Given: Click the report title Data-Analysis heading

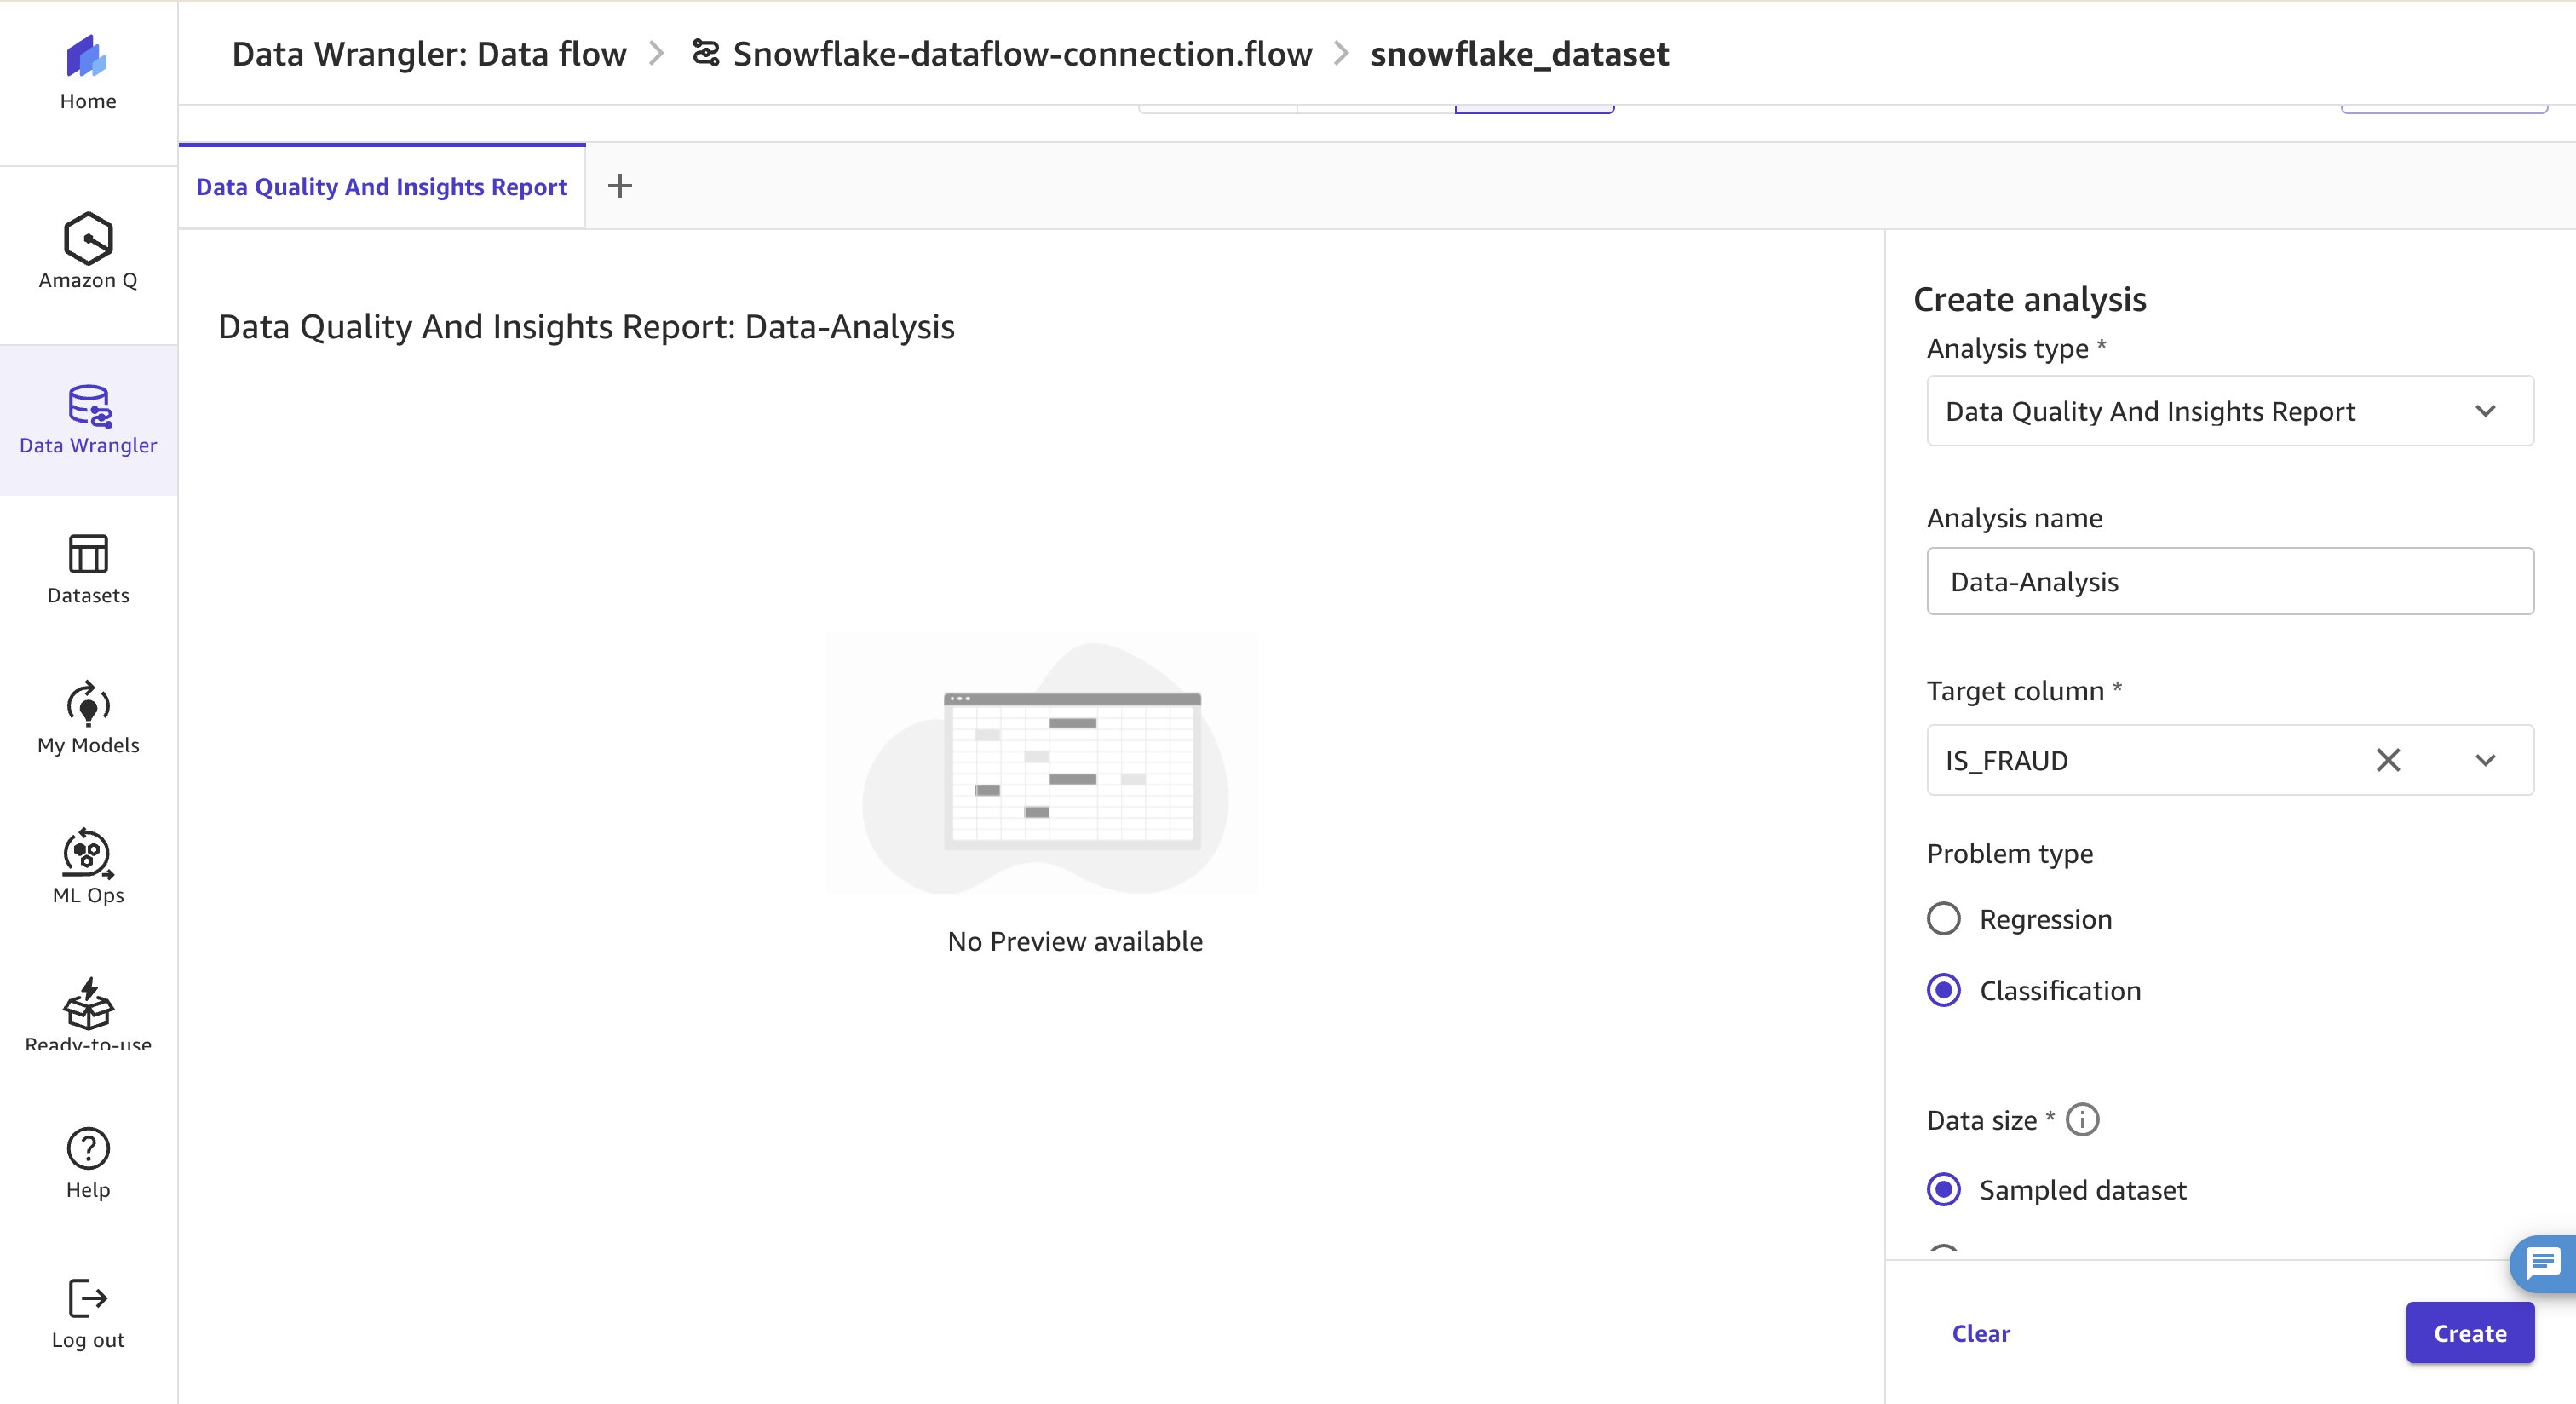Looking at the screenshot, I should [586, 327].
